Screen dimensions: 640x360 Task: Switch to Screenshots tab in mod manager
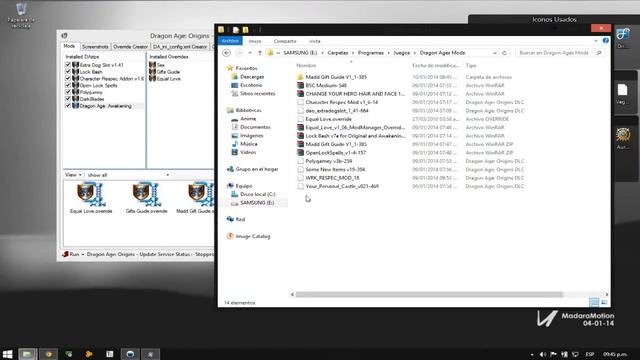(95, 47)
